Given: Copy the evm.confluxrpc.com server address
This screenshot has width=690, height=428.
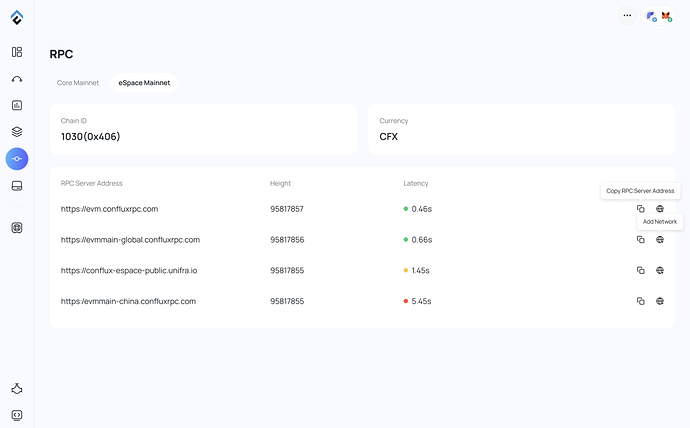Looking at the screenshot, I should 641,209.
